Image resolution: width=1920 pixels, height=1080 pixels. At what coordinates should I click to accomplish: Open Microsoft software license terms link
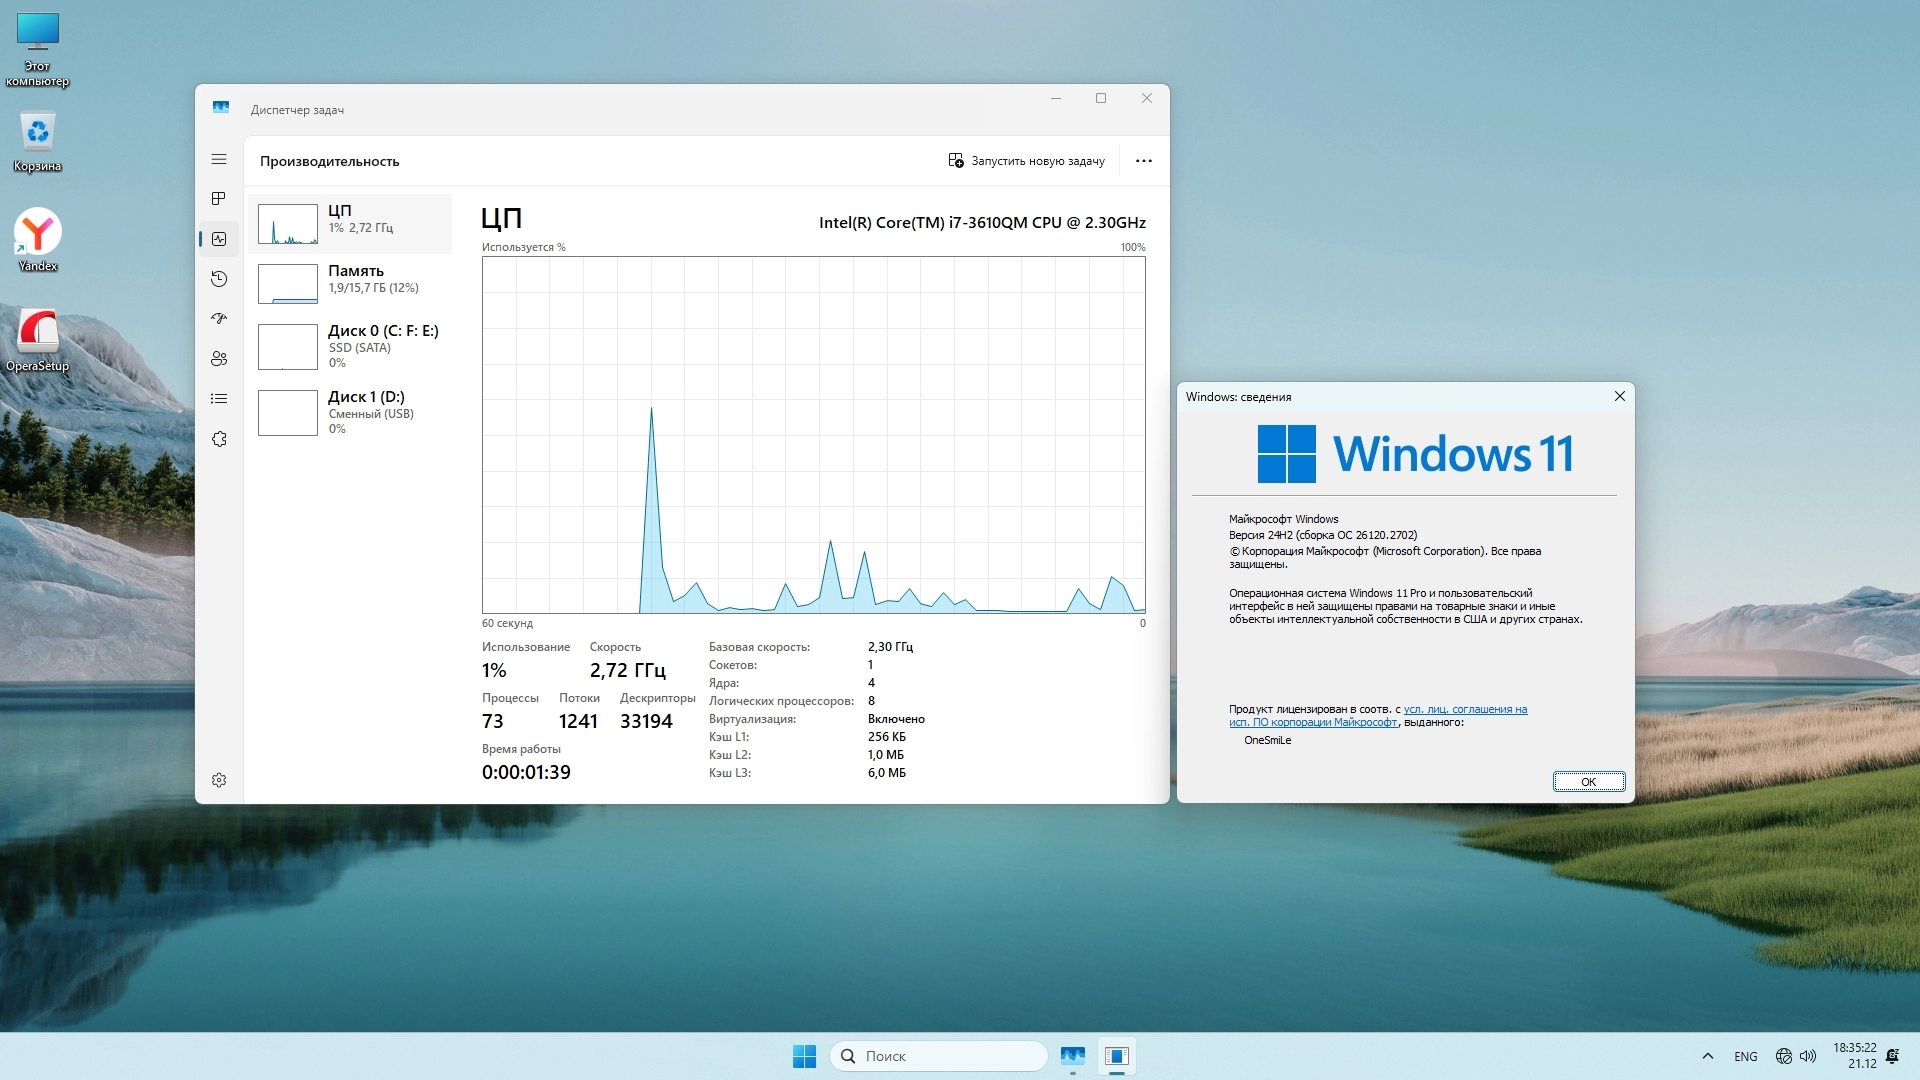[x=1465, y=709]
